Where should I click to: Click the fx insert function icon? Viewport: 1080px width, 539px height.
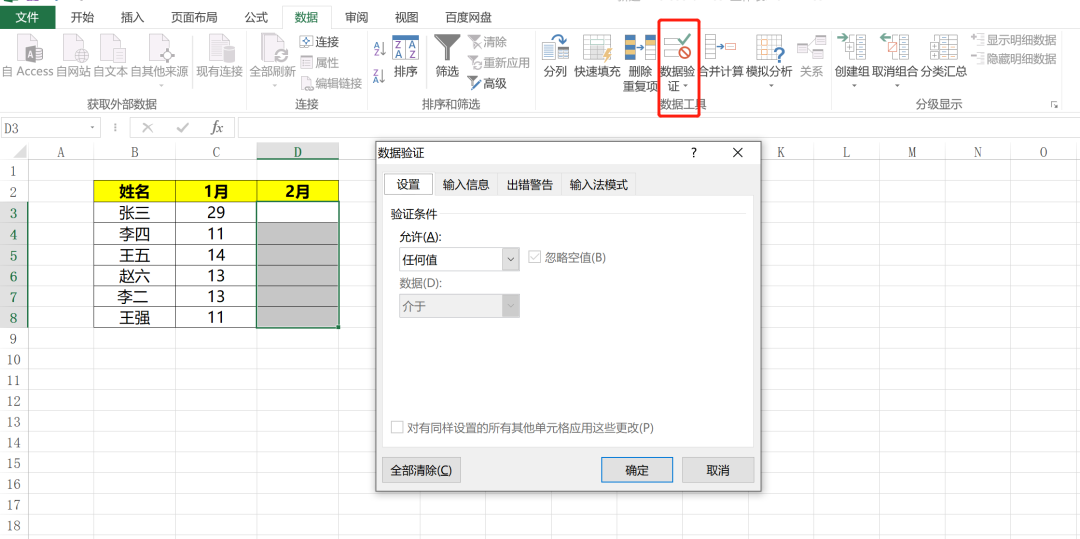pyautogui.click(x=216, y=127)
